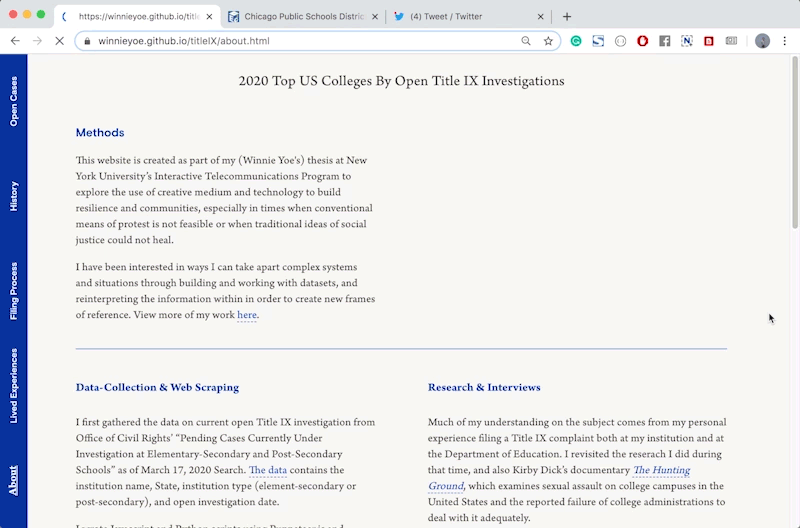Open the Chrome three-dot menu
800x528 pixels.
pos(785,41)
